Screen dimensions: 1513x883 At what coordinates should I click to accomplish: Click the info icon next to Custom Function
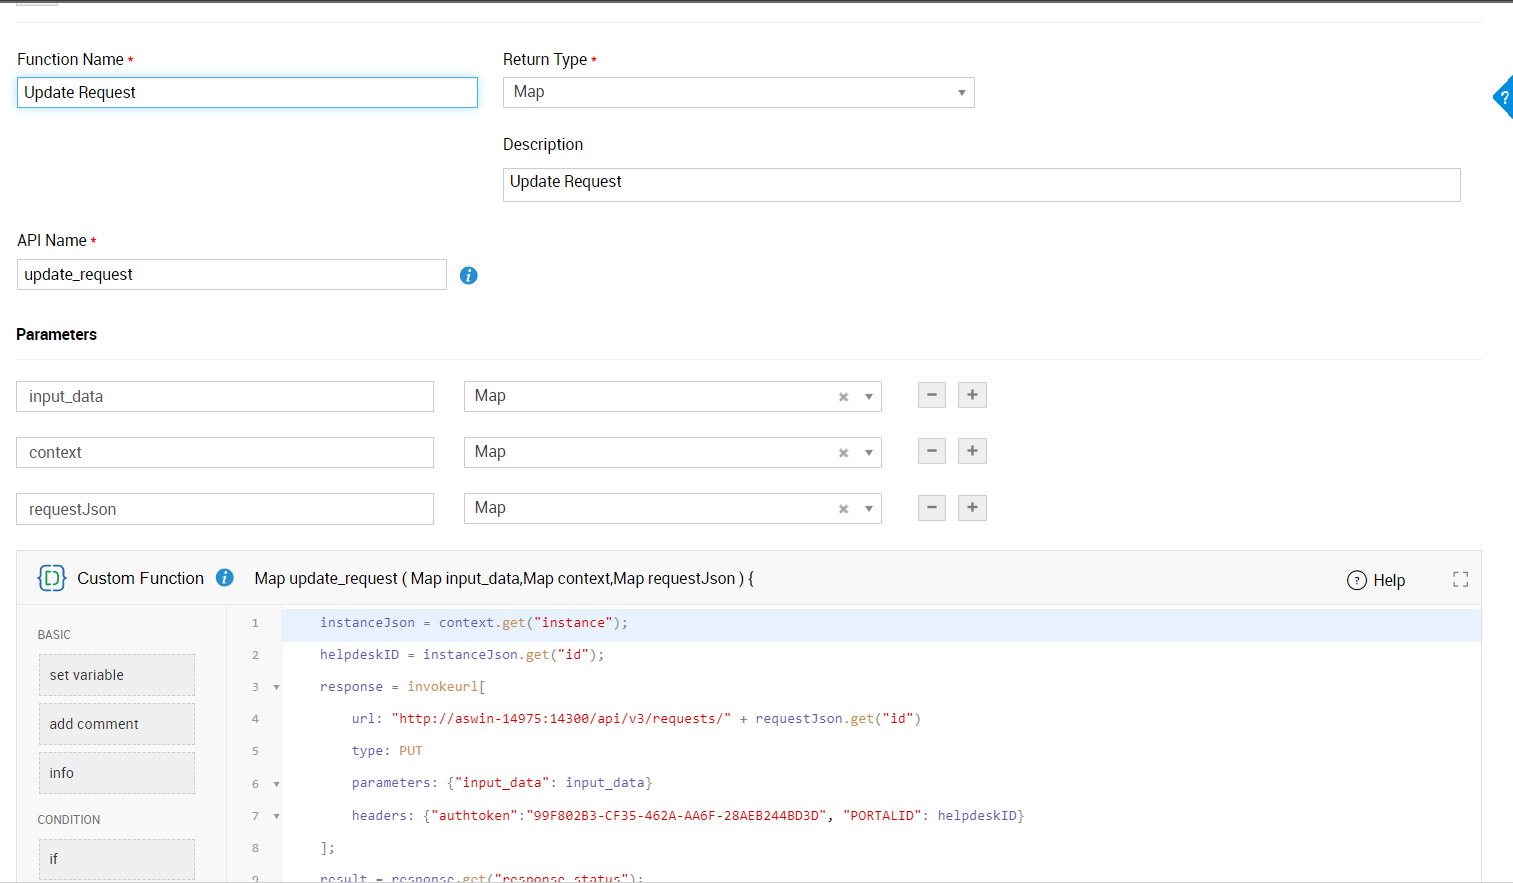click(x=225, y=578)
